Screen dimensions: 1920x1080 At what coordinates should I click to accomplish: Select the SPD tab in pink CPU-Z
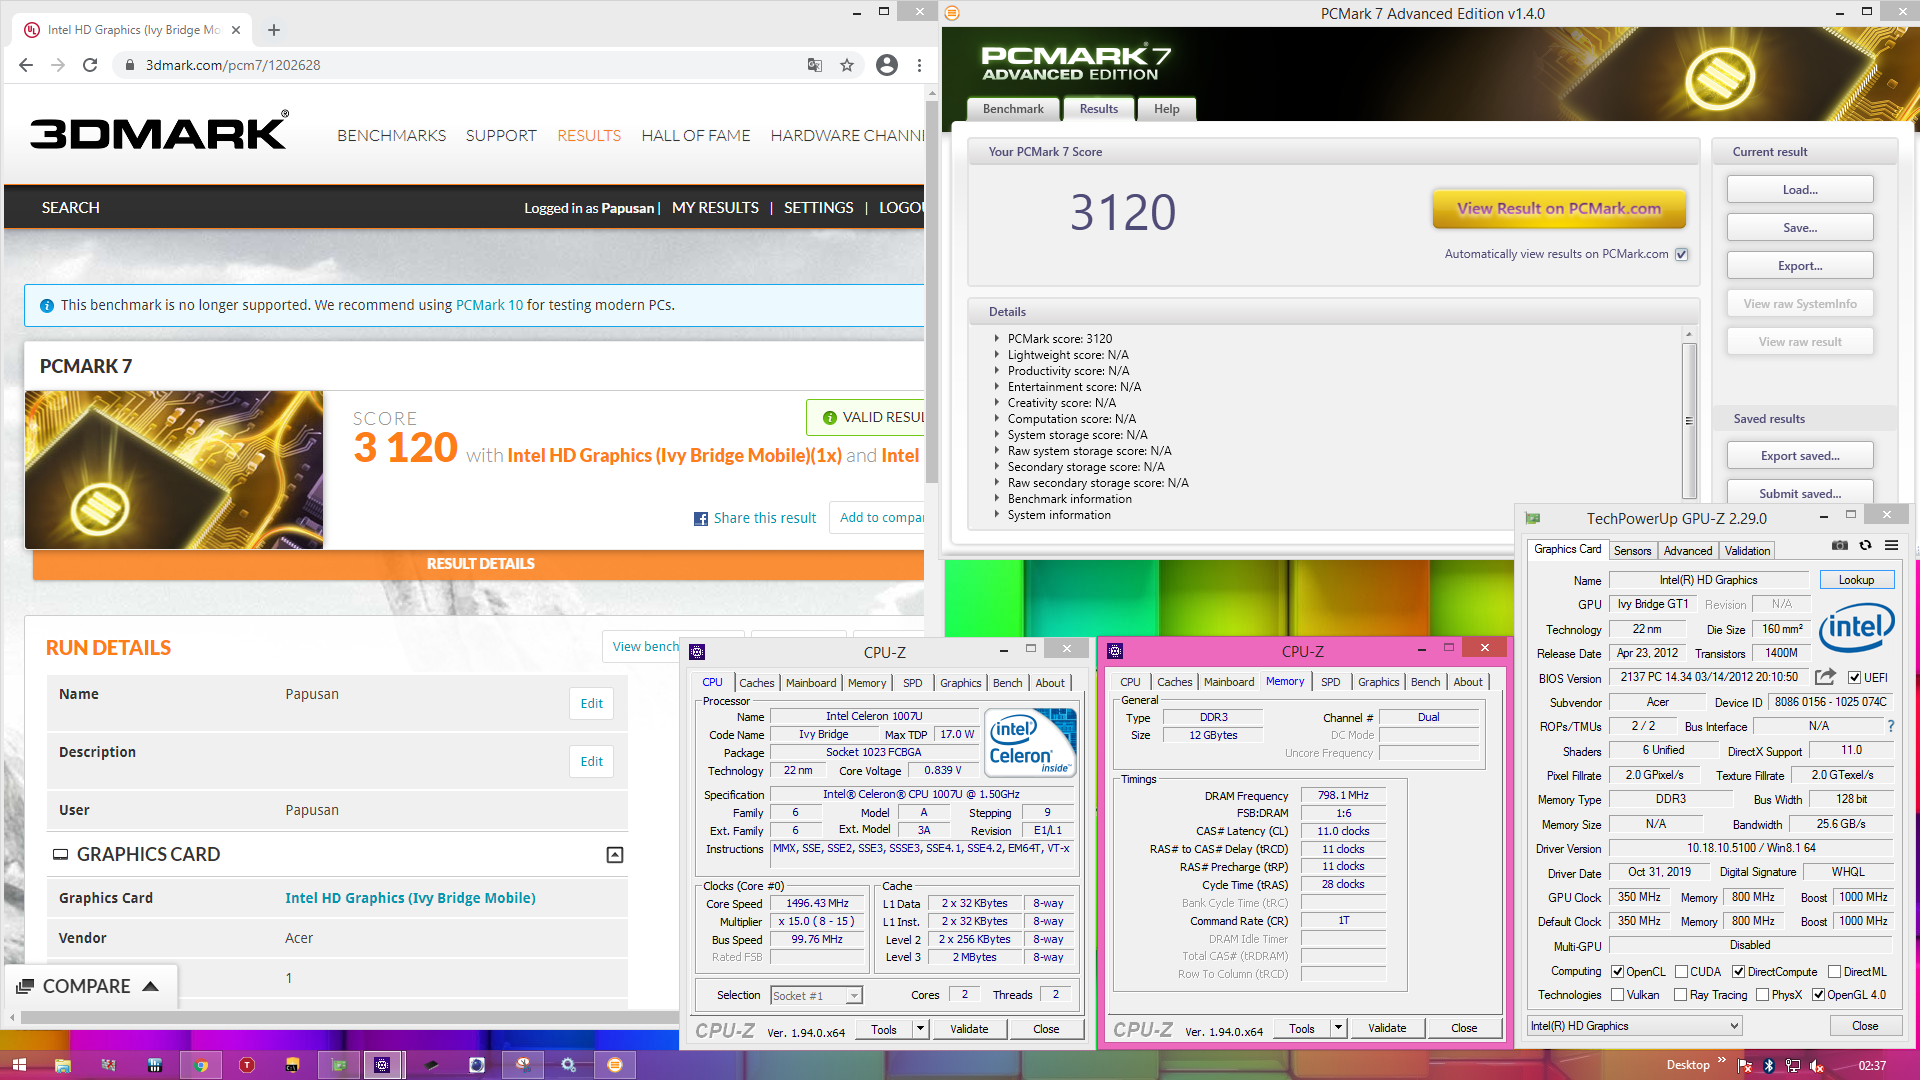pyautogui.click(x=1330, y=682)
